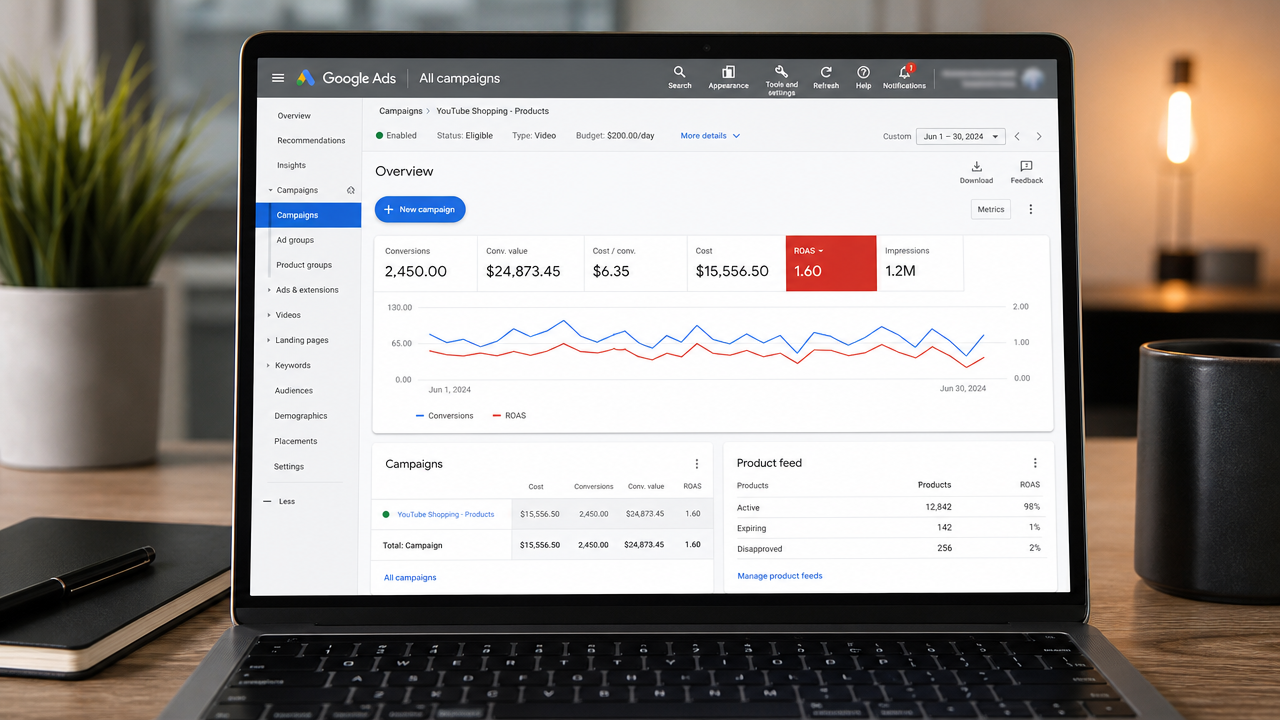1280x720 pixels.
Task: Follow the All campaigns link in the Campaigns card
Action: [410, 577]
